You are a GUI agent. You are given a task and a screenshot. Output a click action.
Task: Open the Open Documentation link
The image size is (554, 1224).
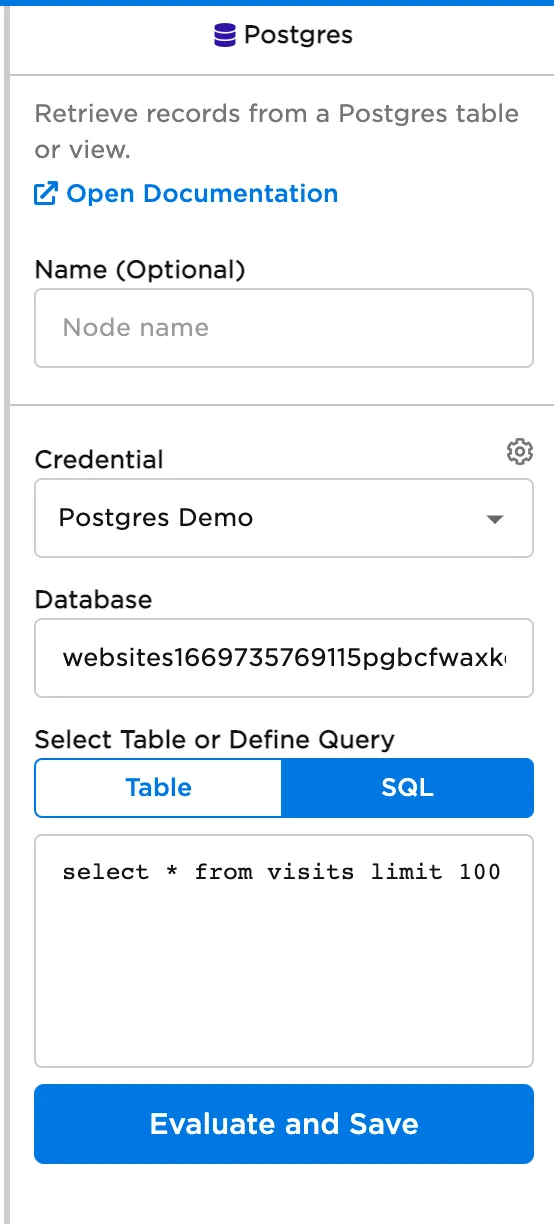[x=186, y=193]
